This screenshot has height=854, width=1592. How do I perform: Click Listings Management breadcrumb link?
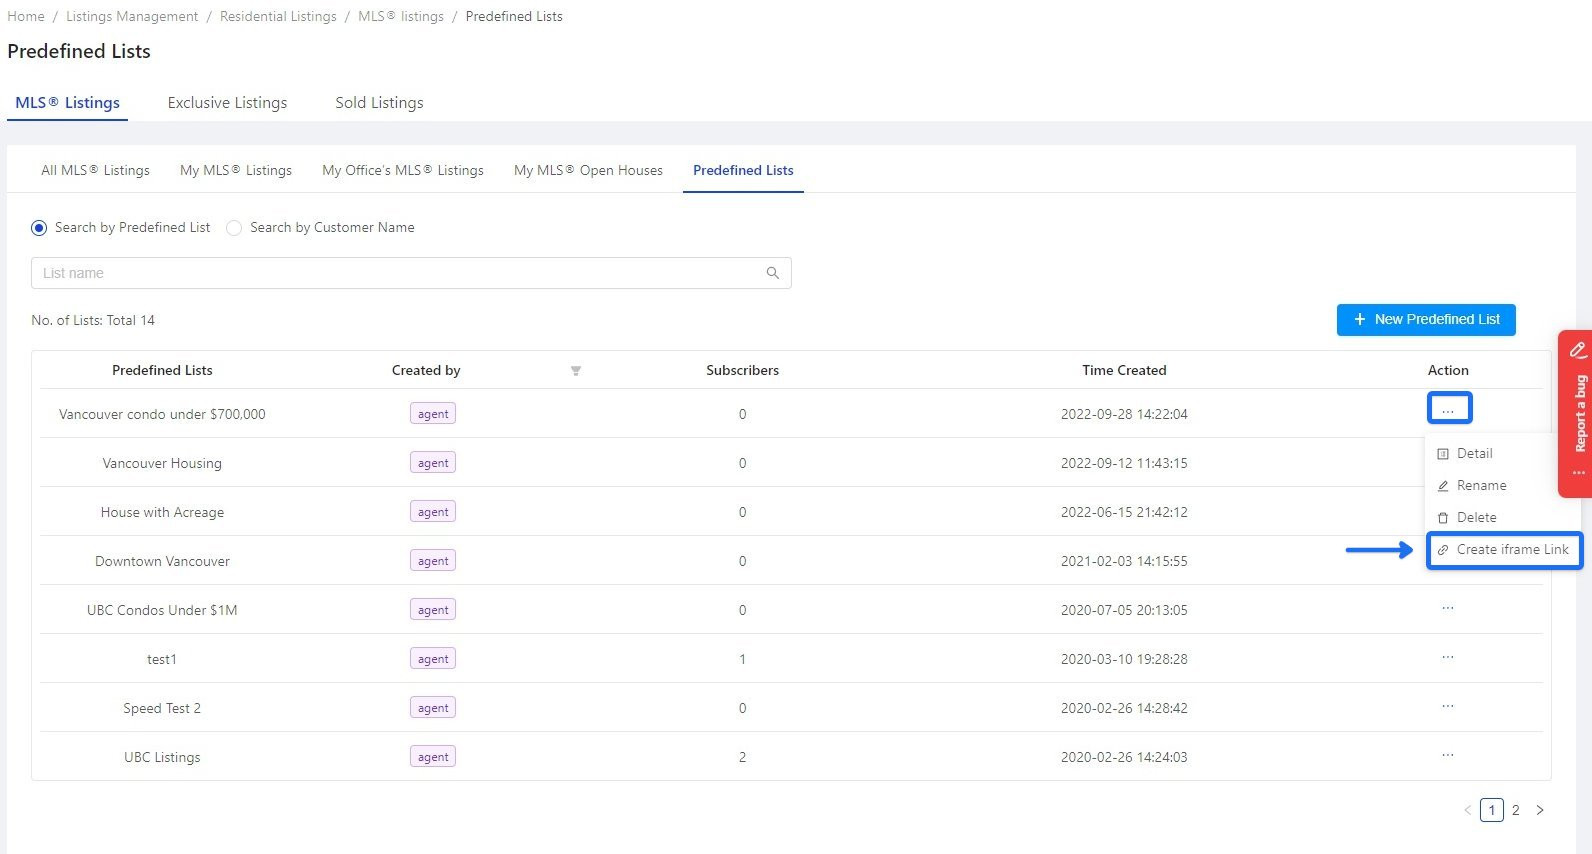[x=132, y=16]
